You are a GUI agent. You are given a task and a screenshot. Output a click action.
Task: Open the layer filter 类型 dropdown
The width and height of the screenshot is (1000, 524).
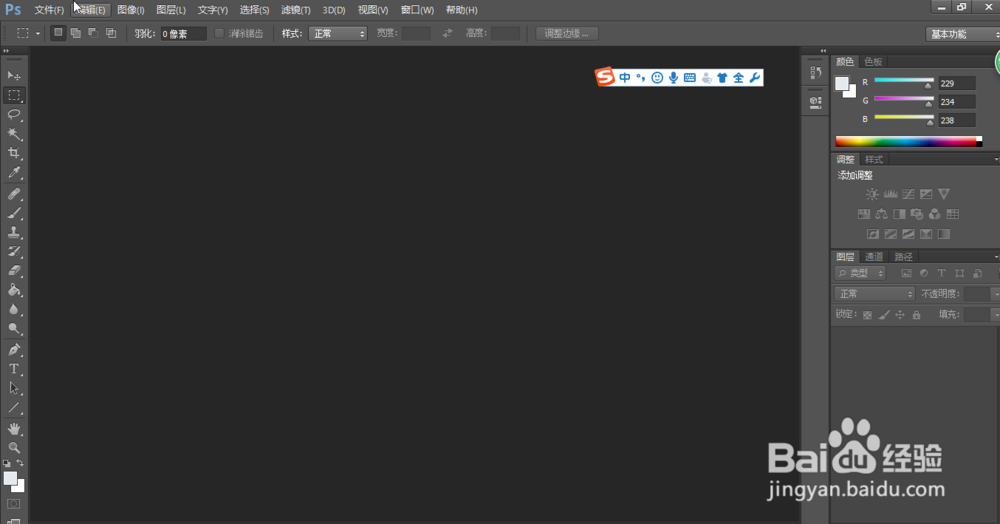860,273
